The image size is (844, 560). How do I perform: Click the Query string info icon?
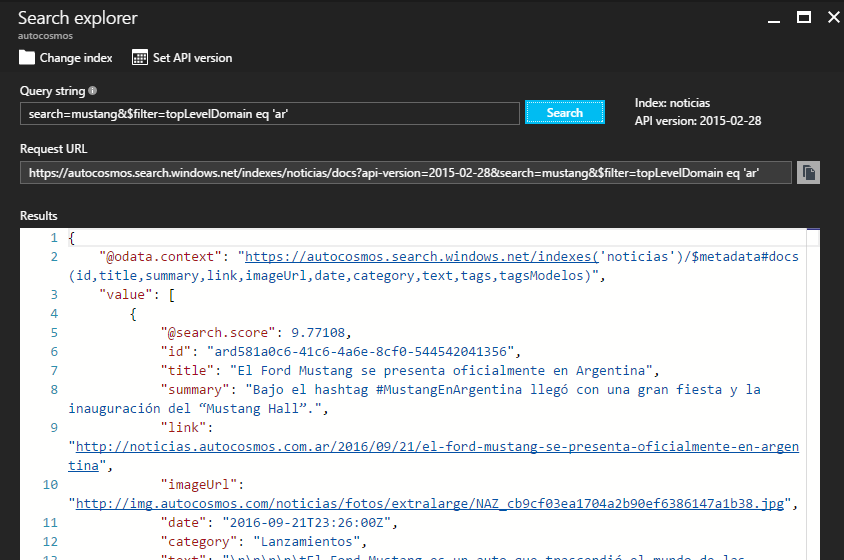point(93,90)
